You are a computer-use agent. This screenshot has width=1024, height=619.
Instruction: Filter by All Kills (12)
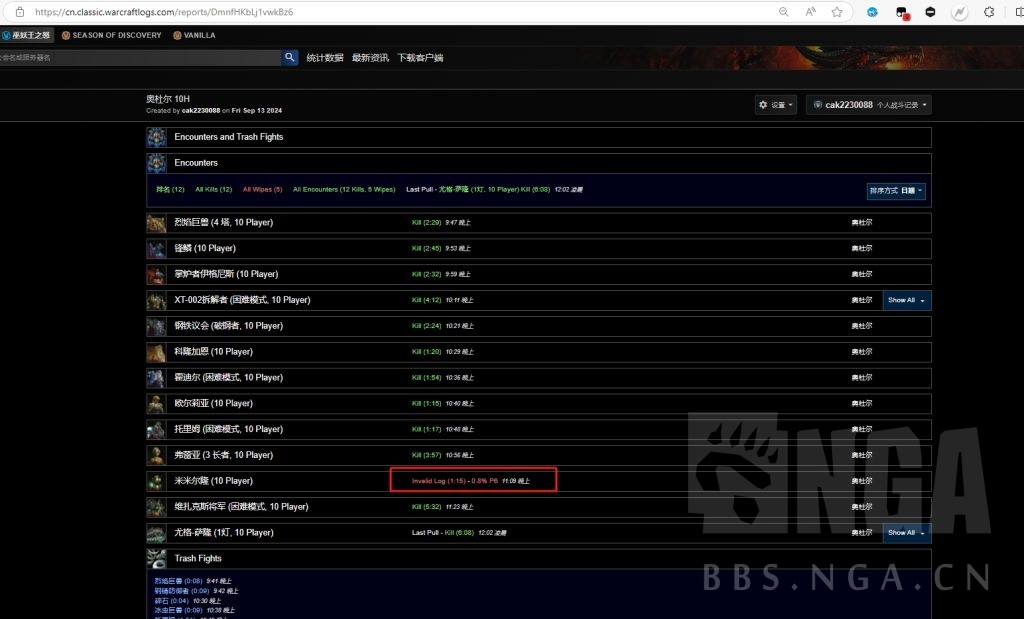click(x=214, y=189)
